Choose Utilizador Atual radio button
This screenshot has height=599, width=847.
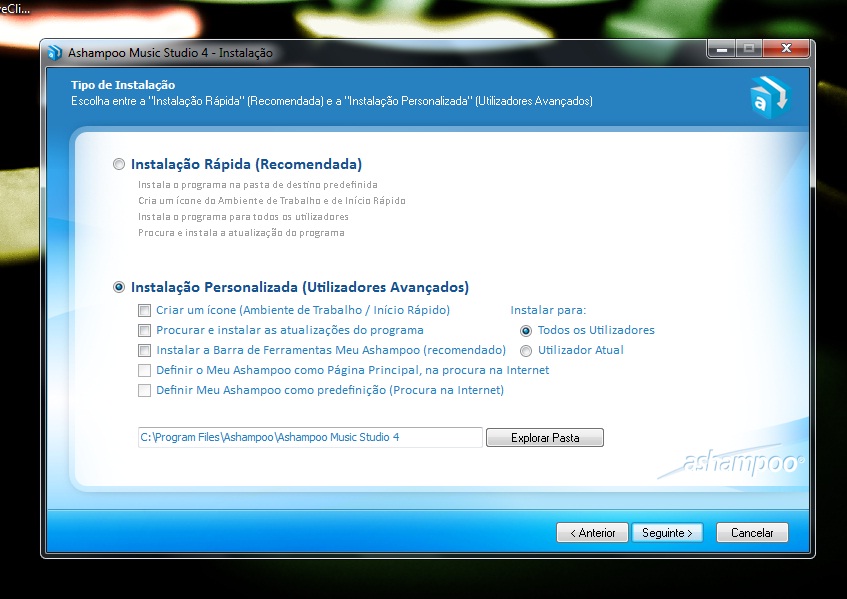pos(526,351)
